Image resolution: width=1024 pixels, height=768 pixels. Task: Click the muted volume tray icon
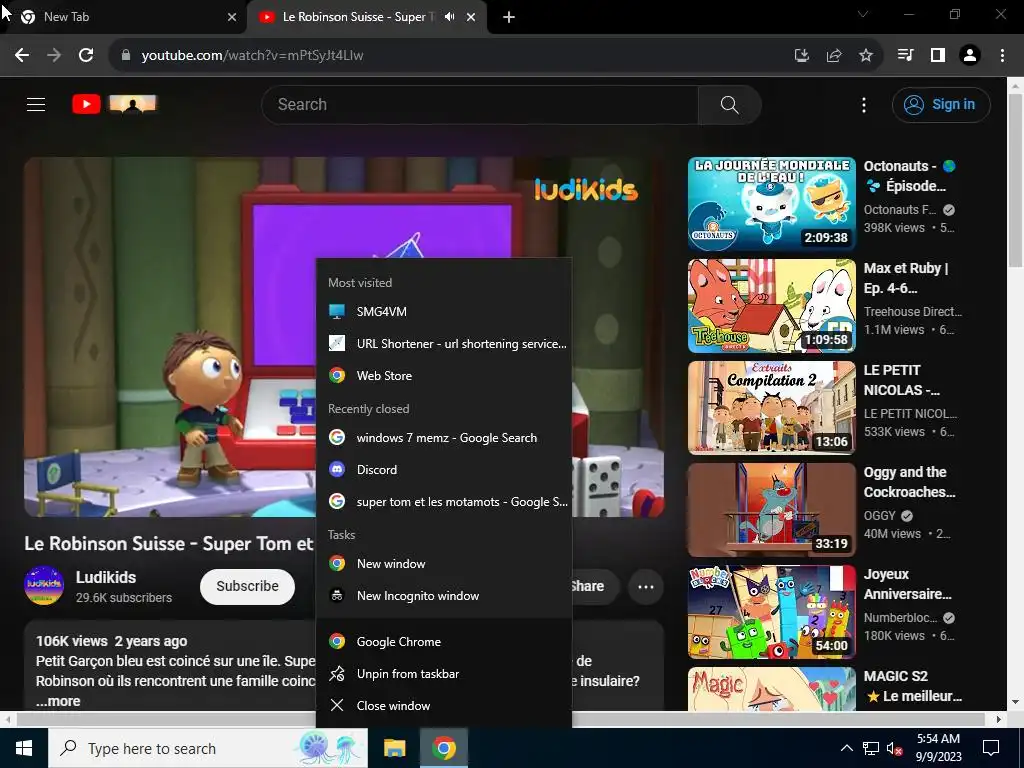(895, 748)
